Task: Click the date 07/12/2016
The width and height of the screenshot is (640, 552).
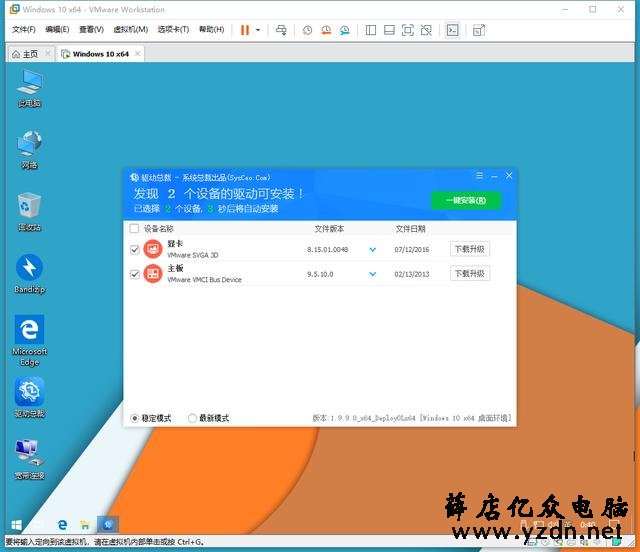Action: 411,249
